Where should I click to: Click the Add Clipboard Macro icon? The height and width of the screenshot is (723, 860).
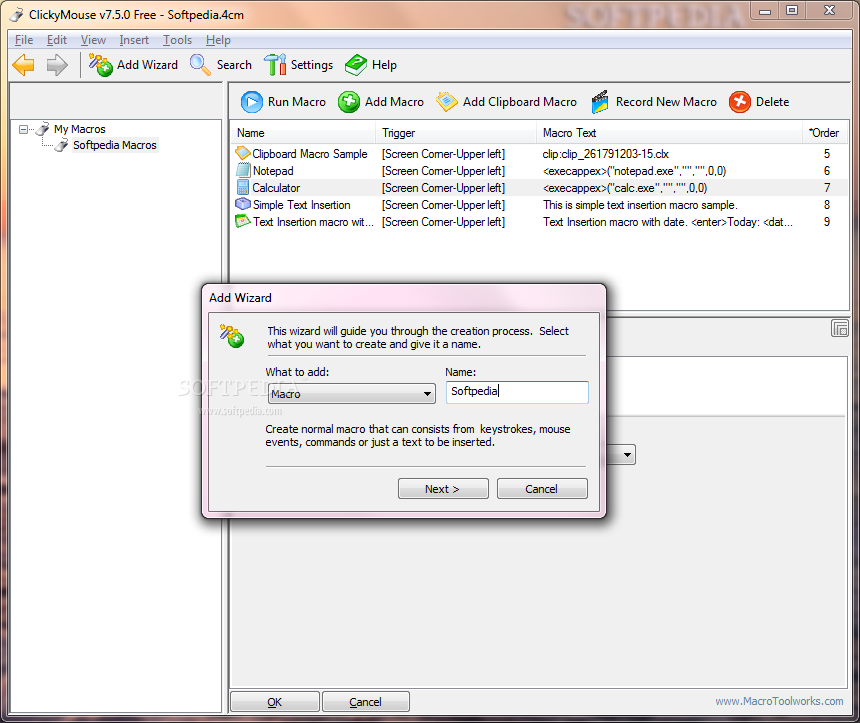(x=446, y=102)
